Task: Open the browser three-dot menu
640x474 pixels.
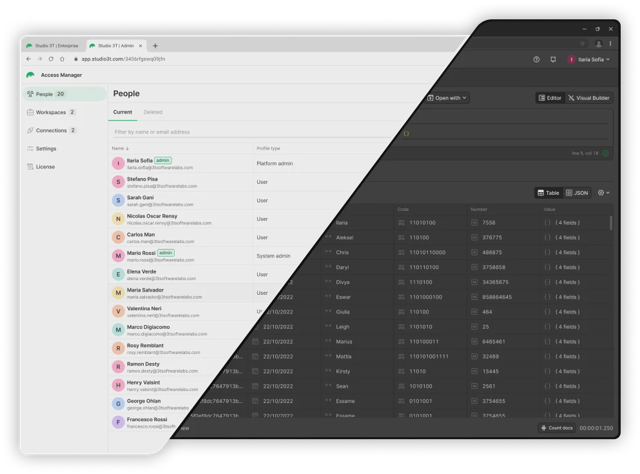Action: (611, 44)
